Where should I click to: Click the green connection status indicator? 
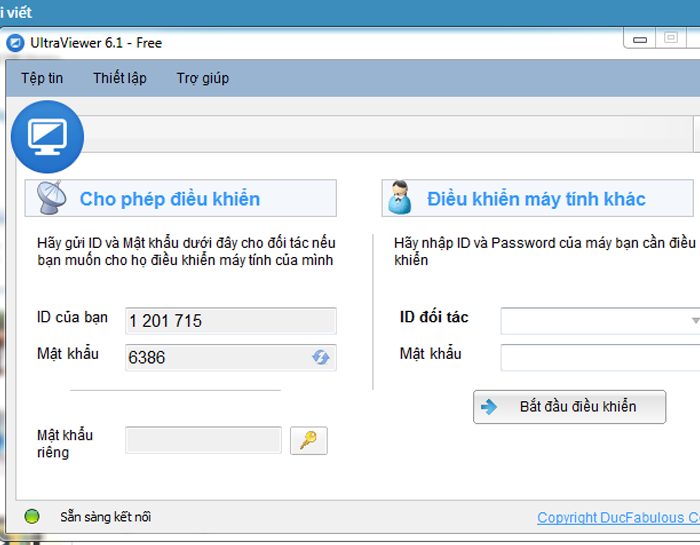32,516
